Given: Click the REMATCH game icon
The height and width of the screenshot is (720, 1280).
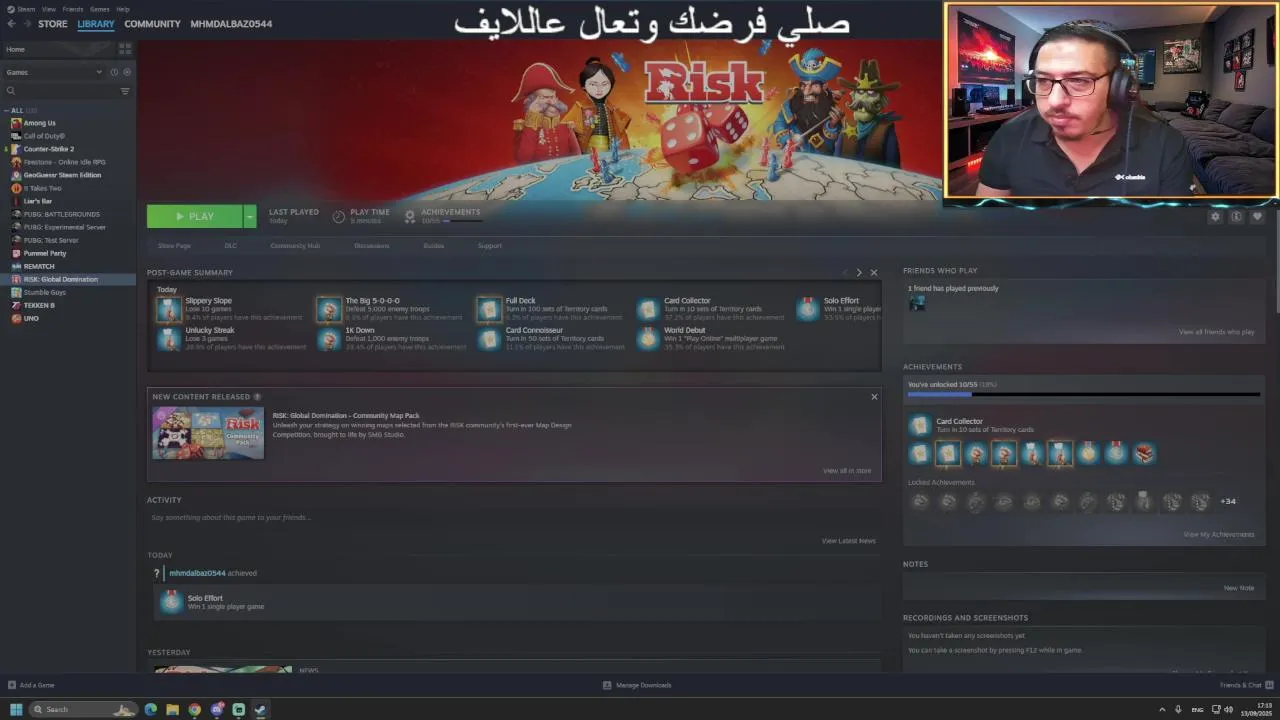Looking at the screenshot, I should [16, 266].
